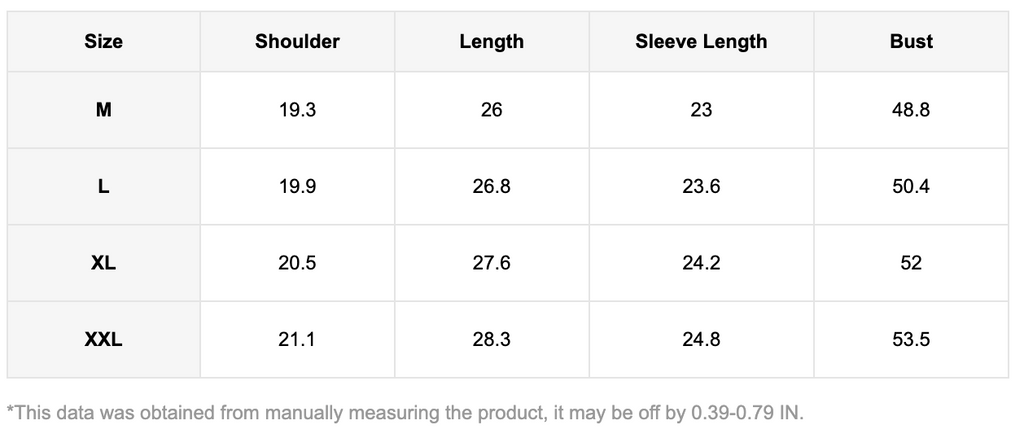Screen dimensions: 1024x438
Task: Select the Length column header
Action: (491, 42)
